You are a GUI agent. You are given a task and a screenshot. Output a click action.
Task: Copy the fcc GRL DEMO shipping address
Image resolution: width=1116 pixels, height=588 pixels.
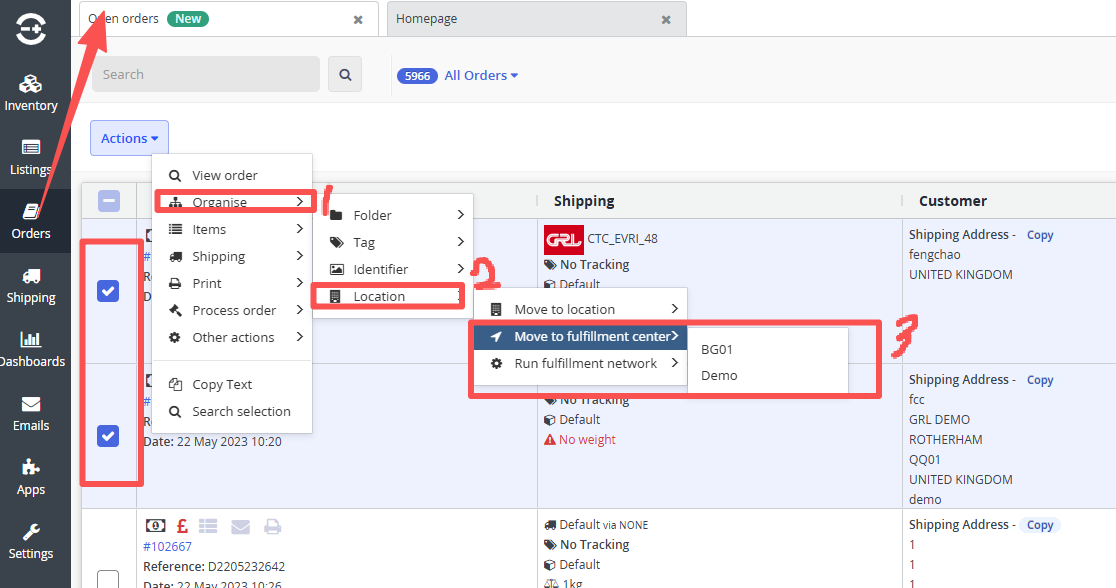(1040, 380)
